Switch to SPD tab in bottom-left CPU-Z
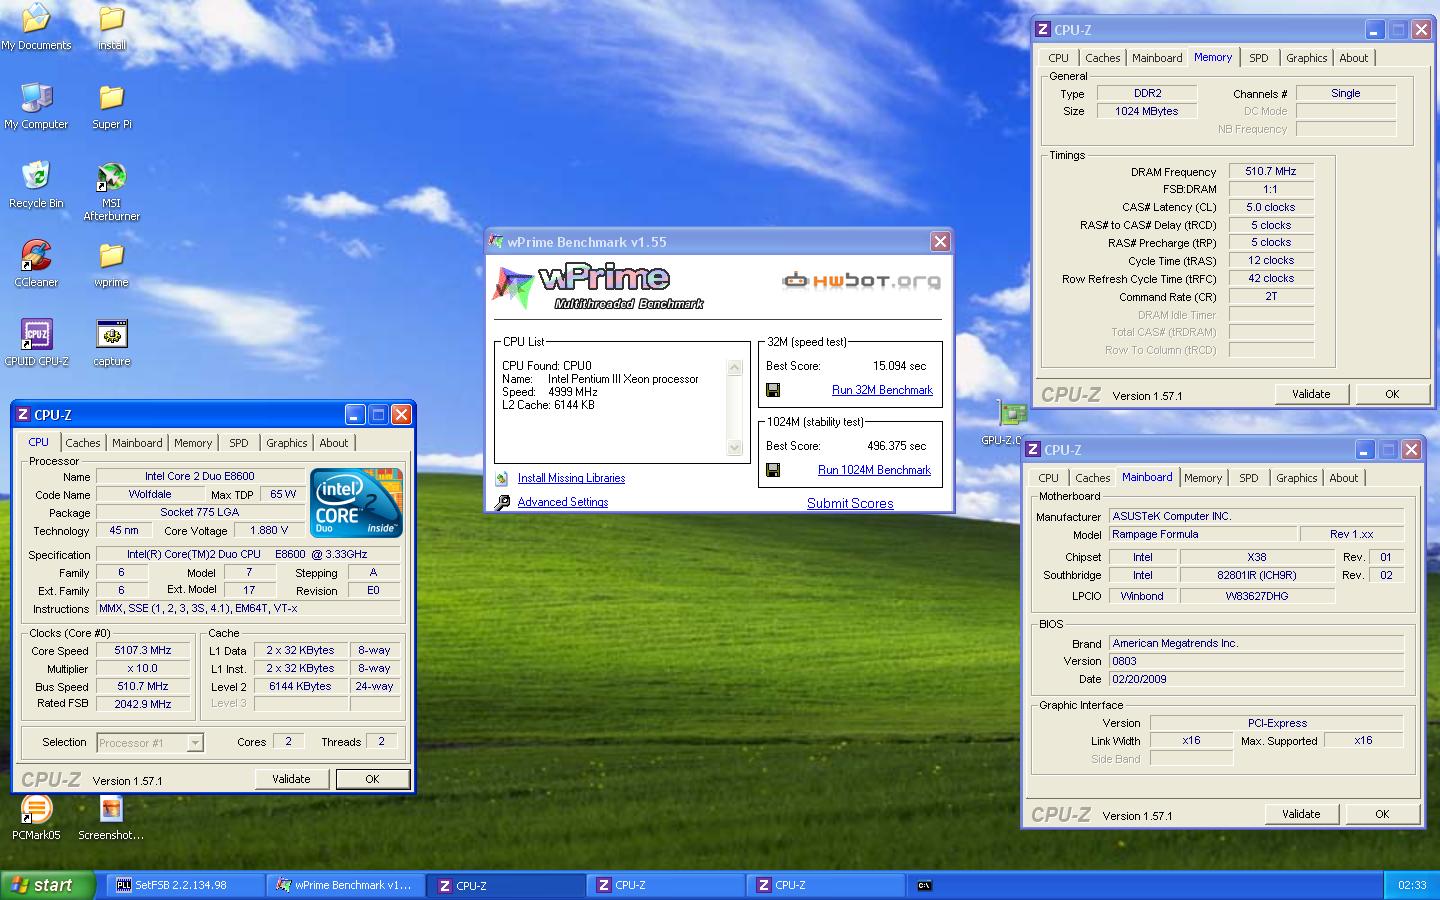The image size is (1440, 900). click(x=238, y=443)
